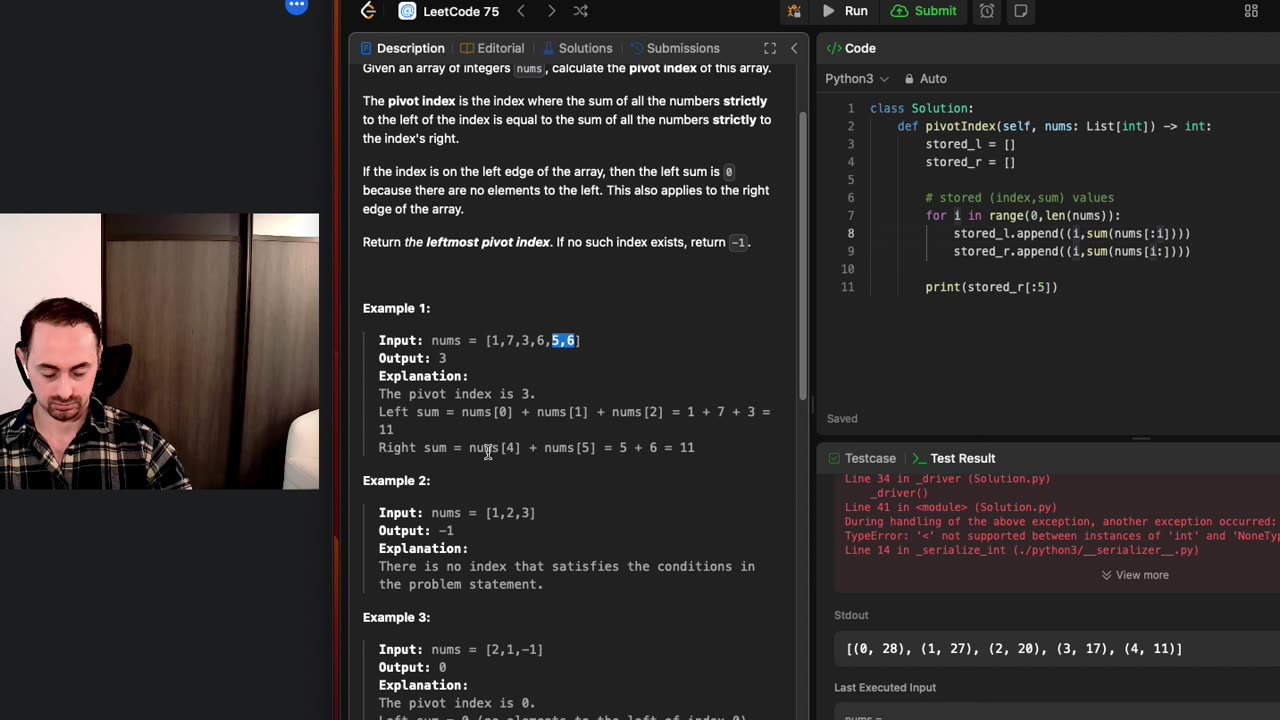This screenshot has height=720, width=1280.
Task: Click code line 'stored_l = []'
Action: 970,144
